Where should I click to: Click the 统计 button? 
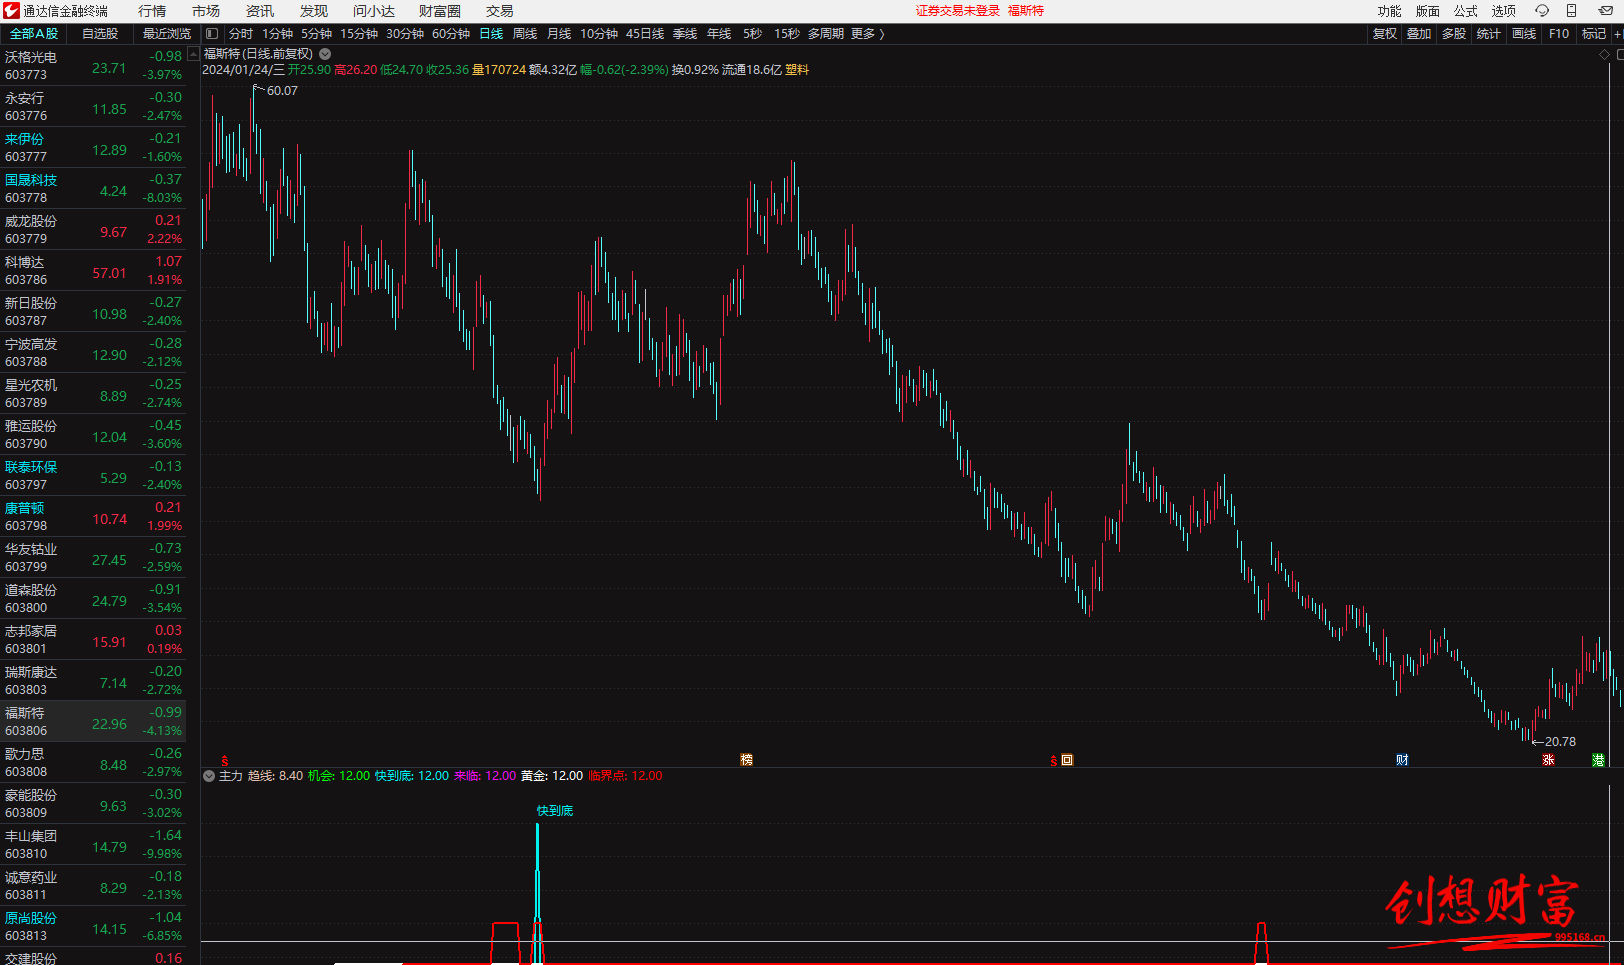(x=1489, y=34)
